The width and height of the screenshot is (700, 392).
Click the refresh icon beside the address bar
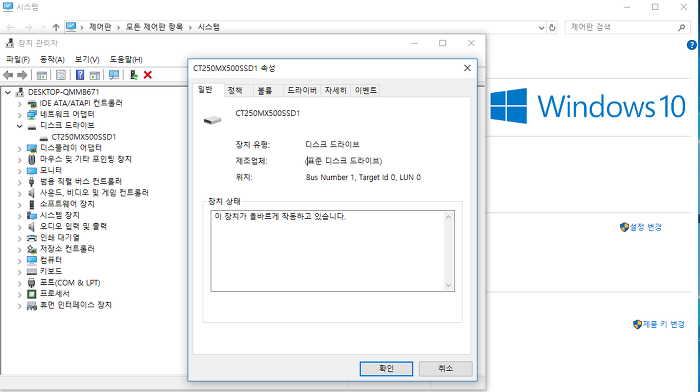552,27
